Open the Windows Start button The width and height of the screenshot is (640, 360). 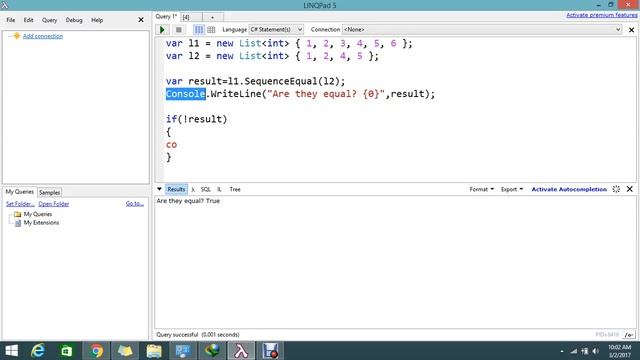(x=12, y=351)
